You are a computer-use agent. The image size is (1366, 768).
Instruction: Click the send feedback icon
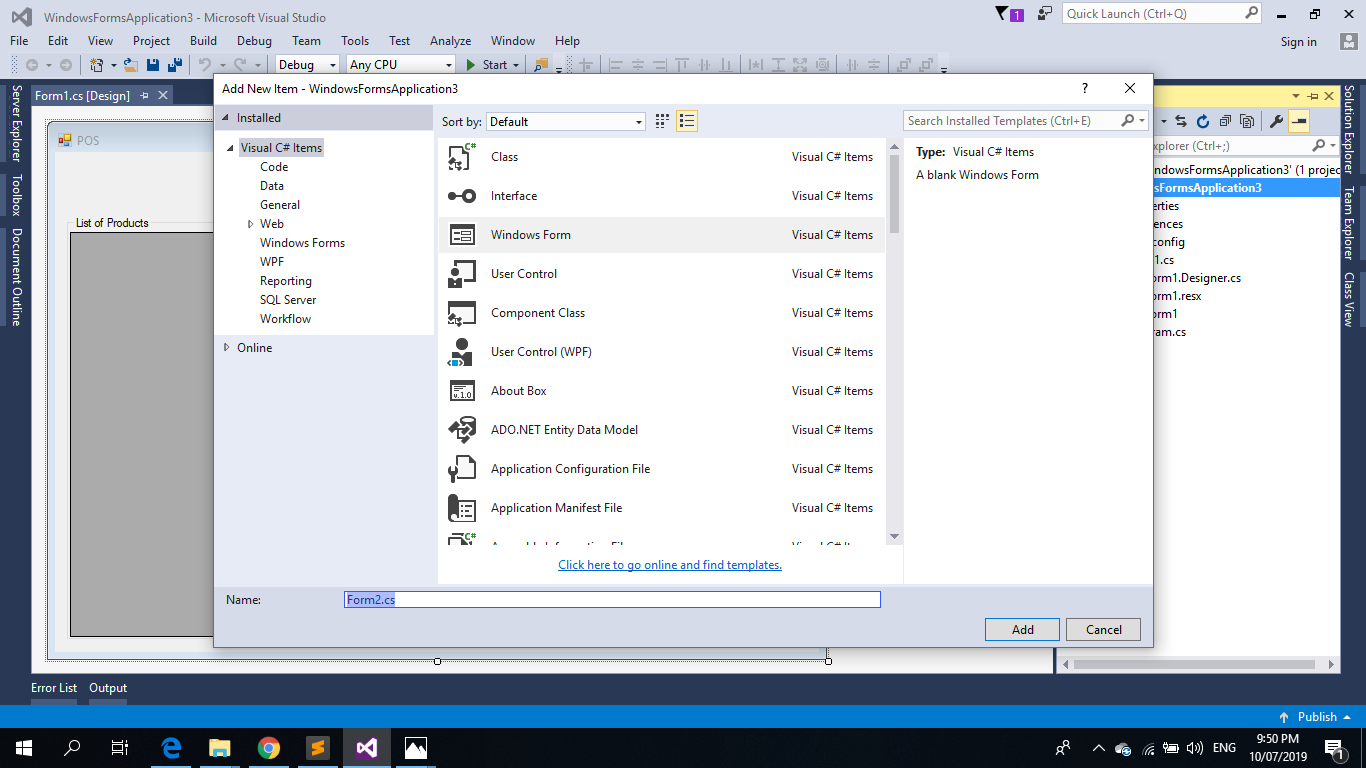[x=1045, y=14]
